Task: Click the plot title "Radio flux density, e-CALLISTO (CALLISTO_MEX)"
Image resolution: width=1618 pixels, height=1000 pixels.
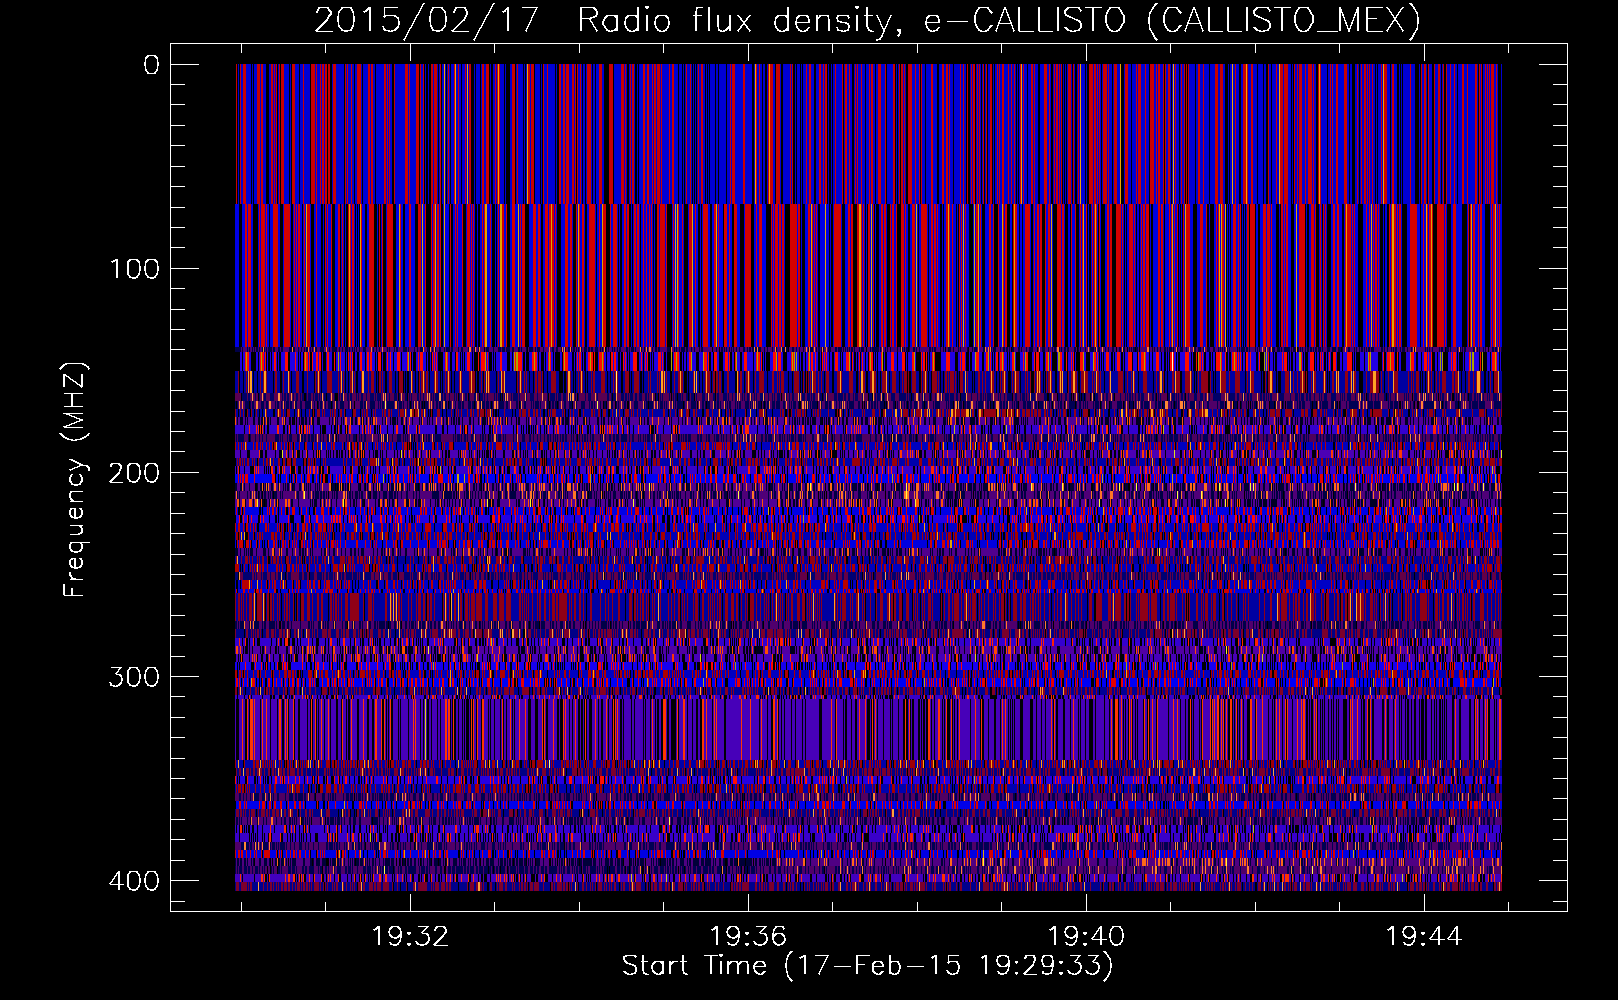Action: tap(999, 20)
